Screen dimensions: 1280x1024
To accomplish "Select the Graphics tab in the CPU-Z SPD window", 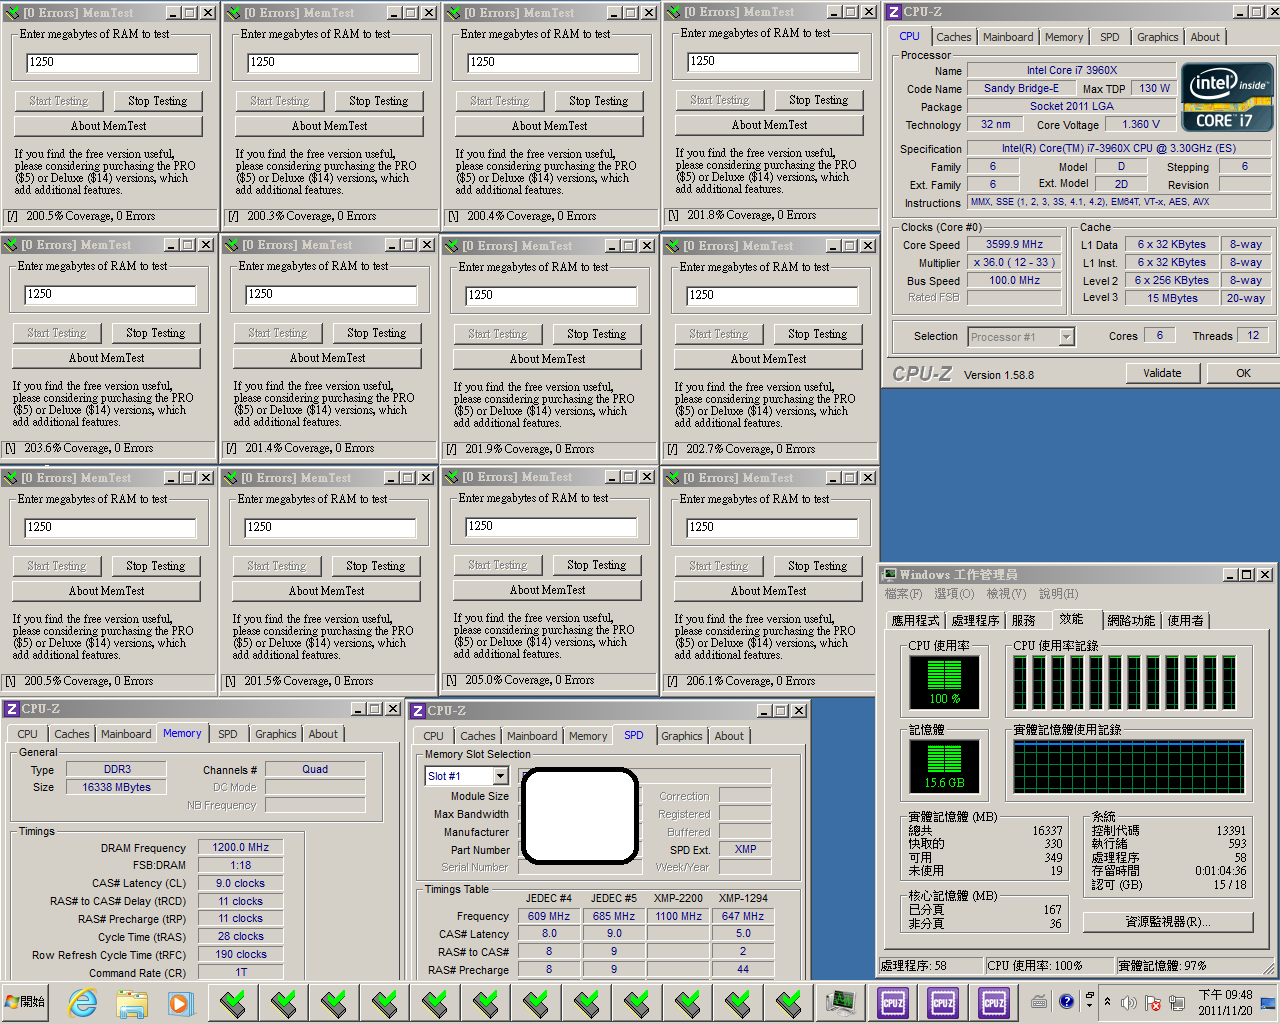I will [682, 736].
